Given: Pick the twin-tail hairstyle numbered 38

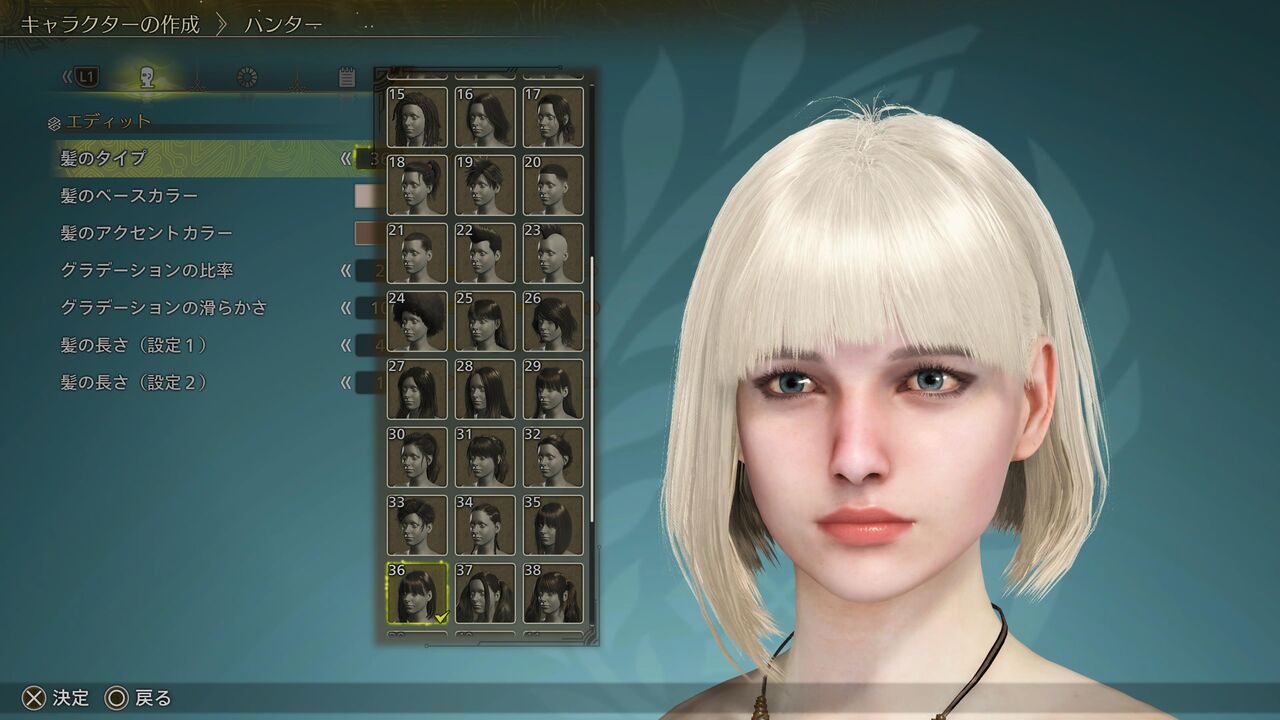Looking at the screenshot, I should coord(553,593).
